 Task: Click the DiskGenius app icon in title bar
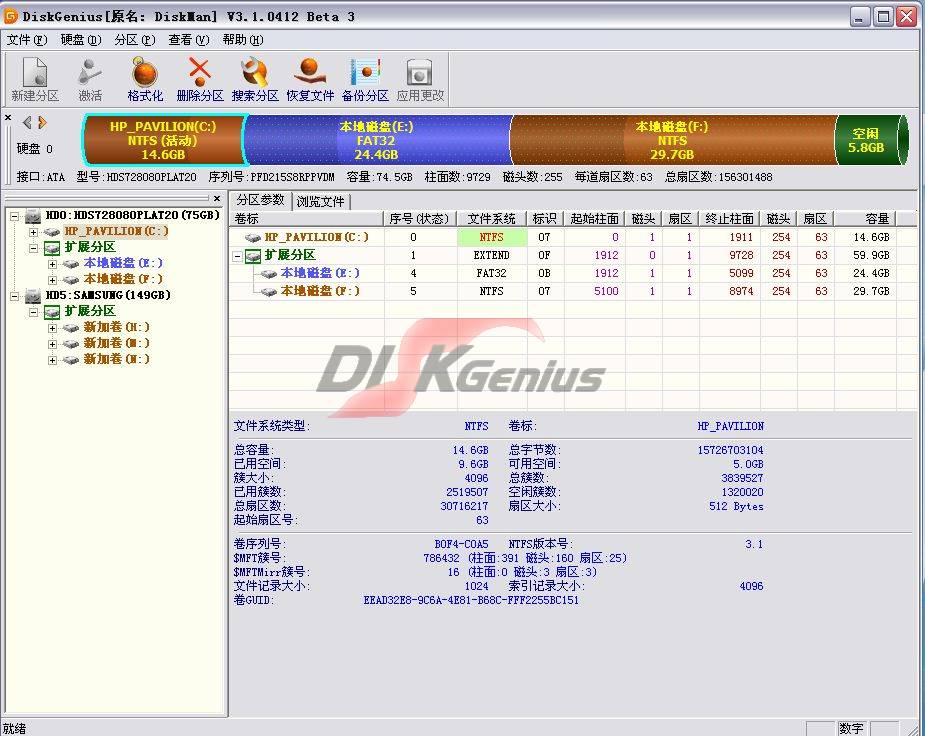click(x=11, y=17)
